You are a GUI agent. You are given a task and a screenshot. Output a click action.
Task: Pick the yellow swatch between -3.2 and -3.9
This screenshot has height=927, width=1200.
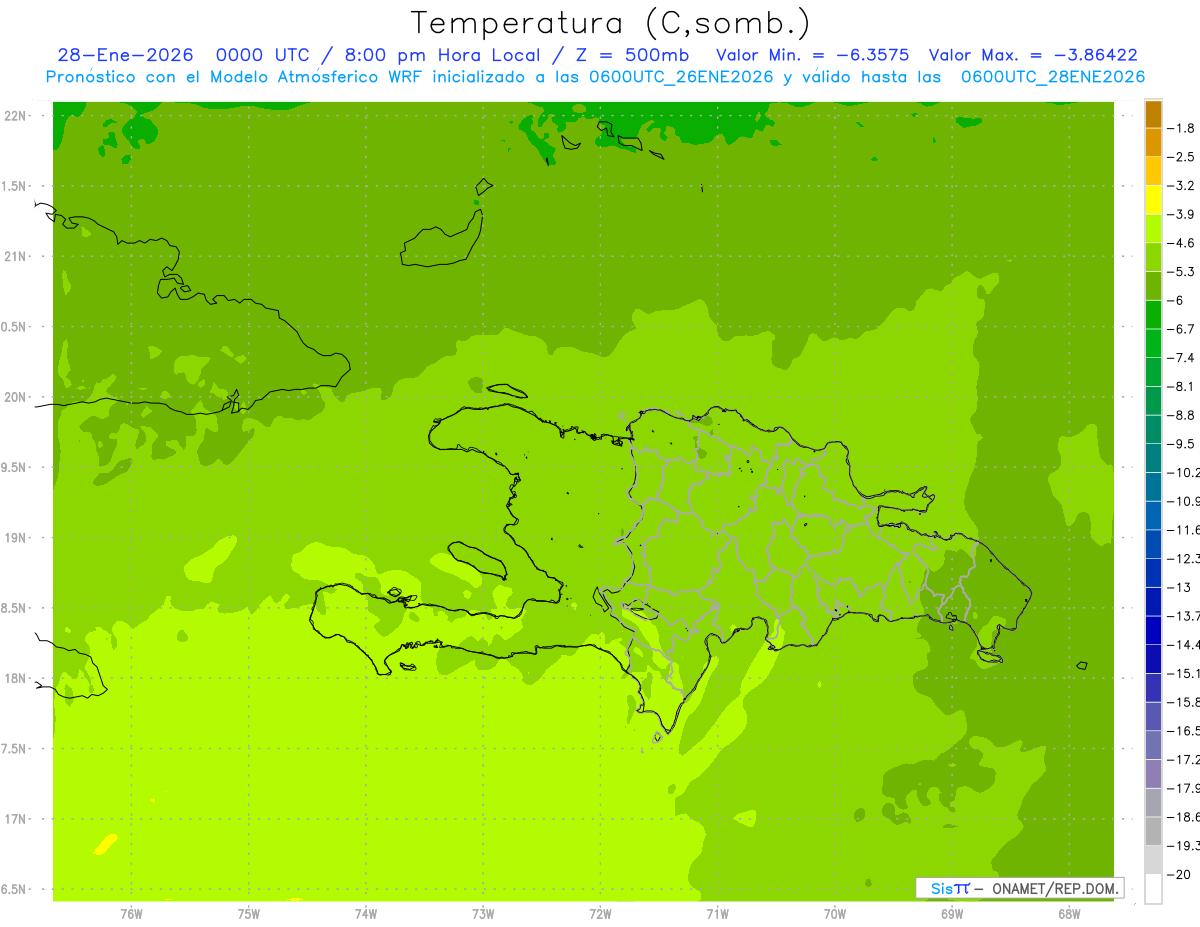pyautogui.click(x=1153, y=200)
